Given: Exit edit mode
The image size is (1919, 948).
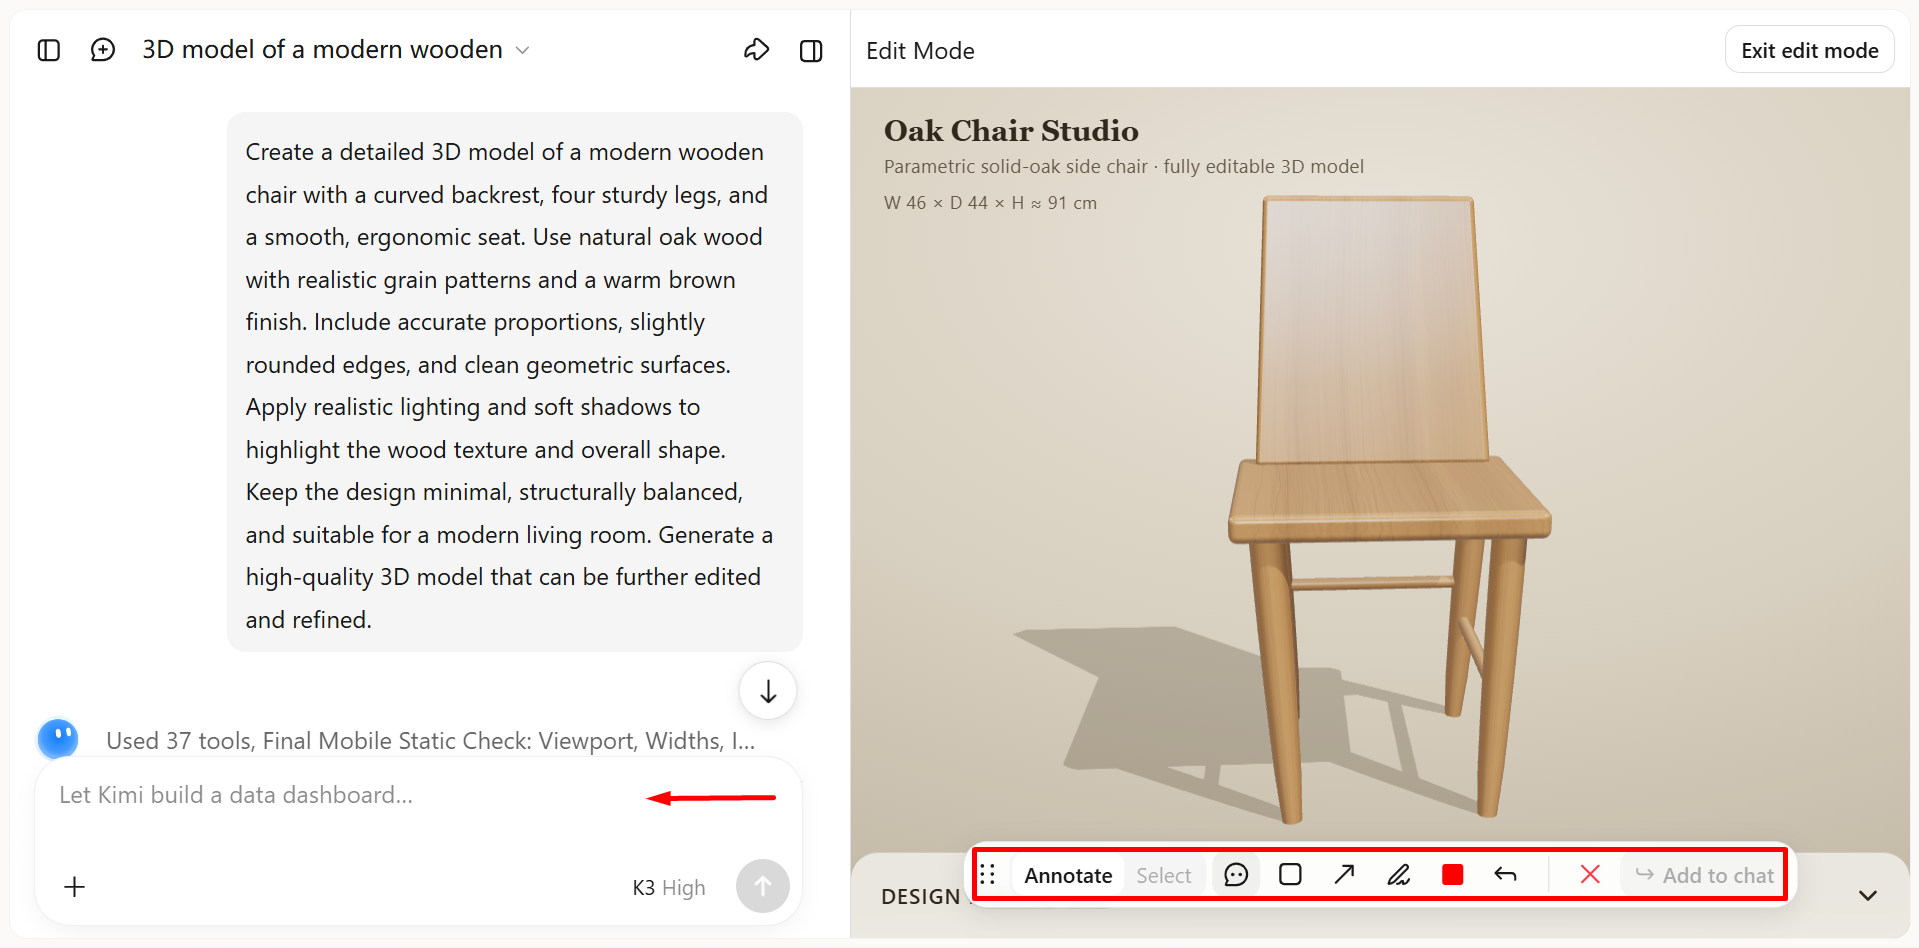Looking at the screenshot, I should click(x=1809, y=50).
